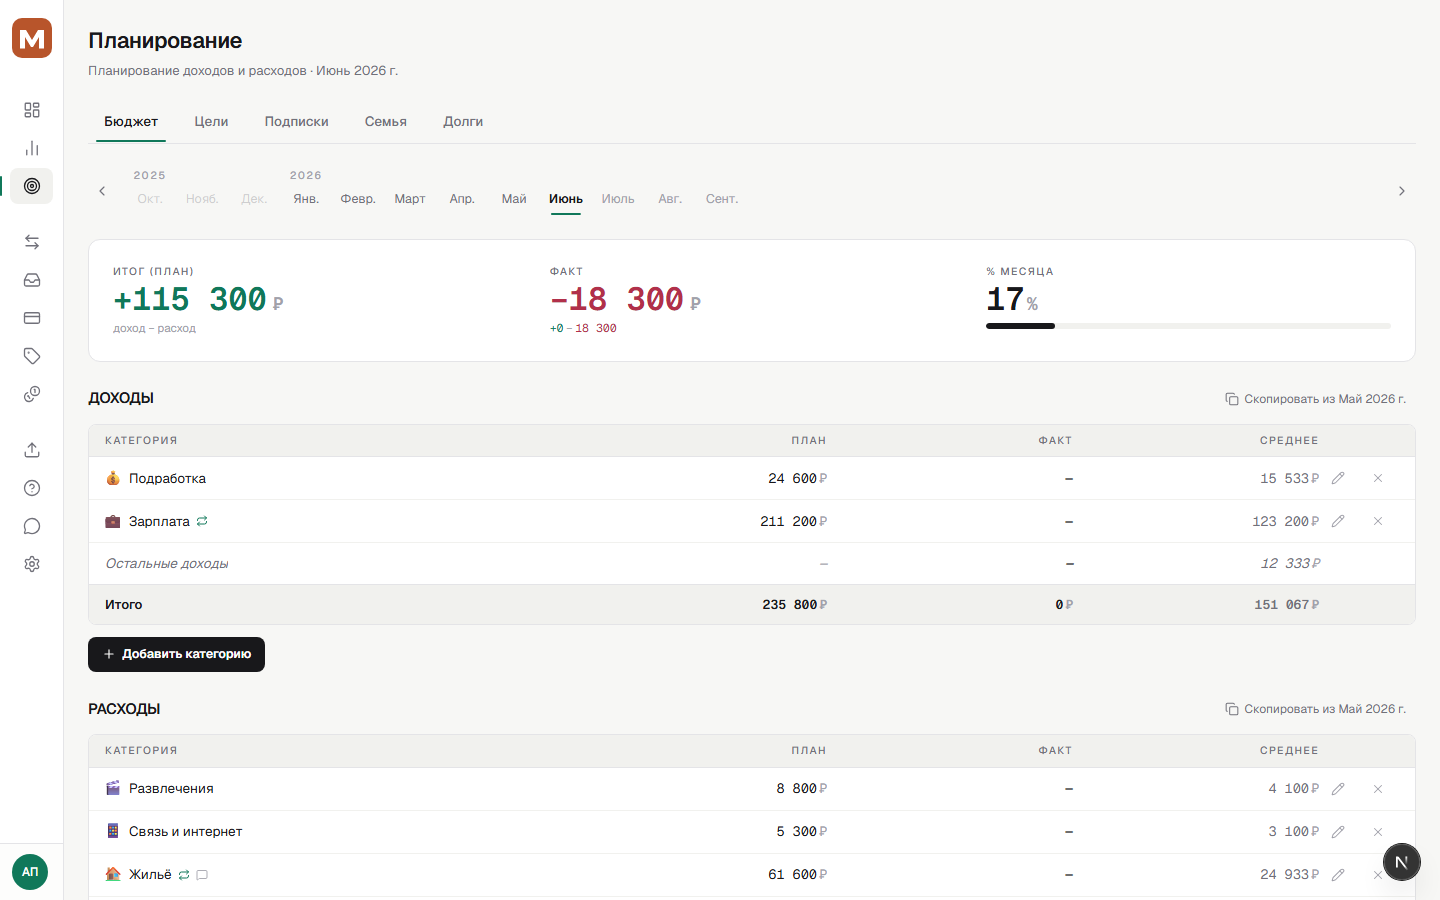Select month Февр.
This screenshot has width=1440, height=900.
tap(358, 199)
